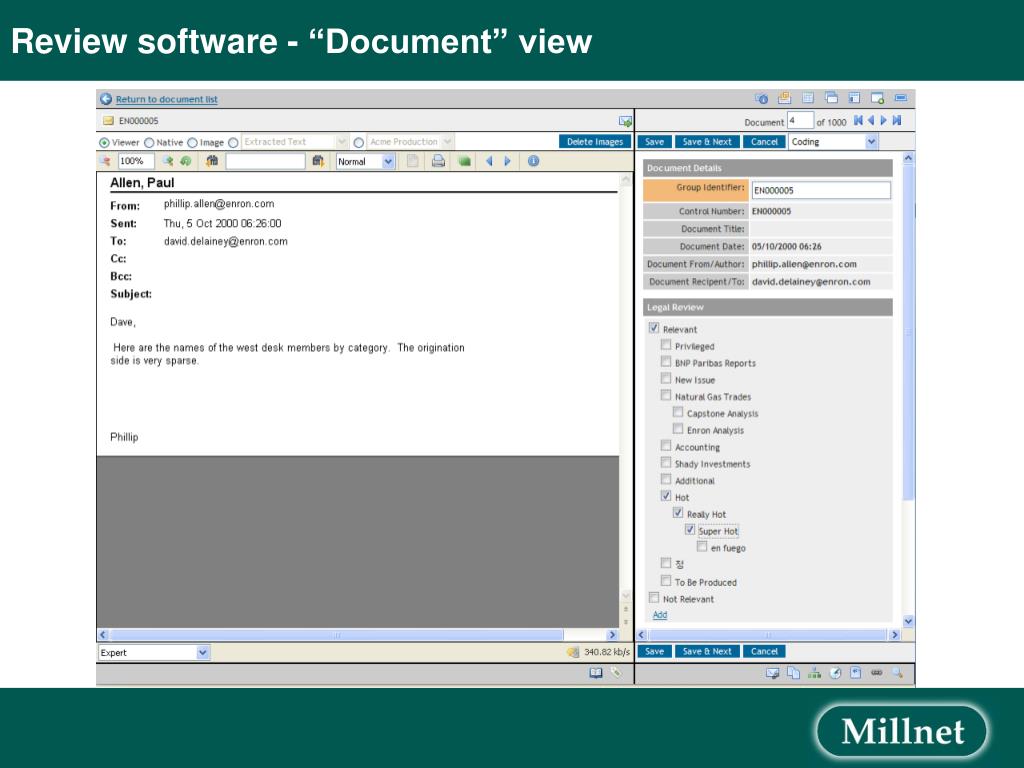Select the Image radio button
Viewport: 1024px width, 768px height.
coord(192,142)
